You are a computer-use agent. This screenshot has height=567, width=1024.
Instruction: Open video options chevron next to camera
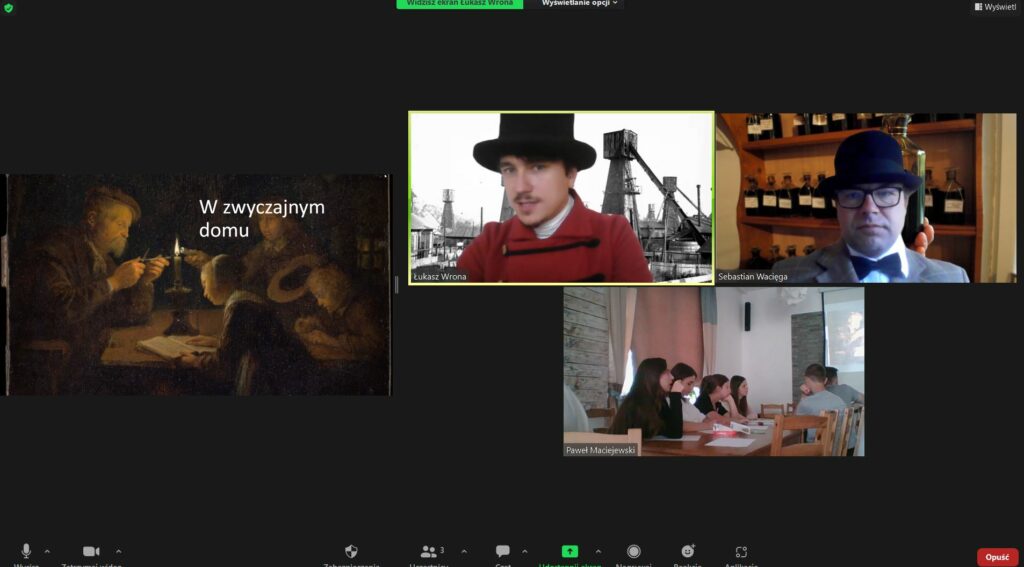point(119,551)
